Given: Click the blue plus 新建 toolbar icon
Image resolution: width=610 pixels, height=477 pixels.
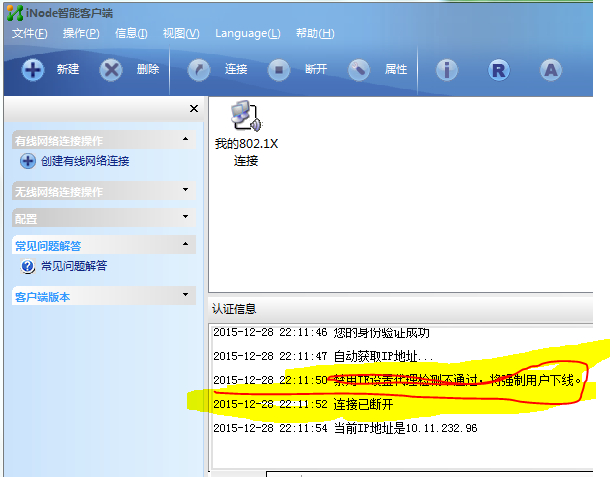Looking at the screenshot, I should click(x=33, y=70).
